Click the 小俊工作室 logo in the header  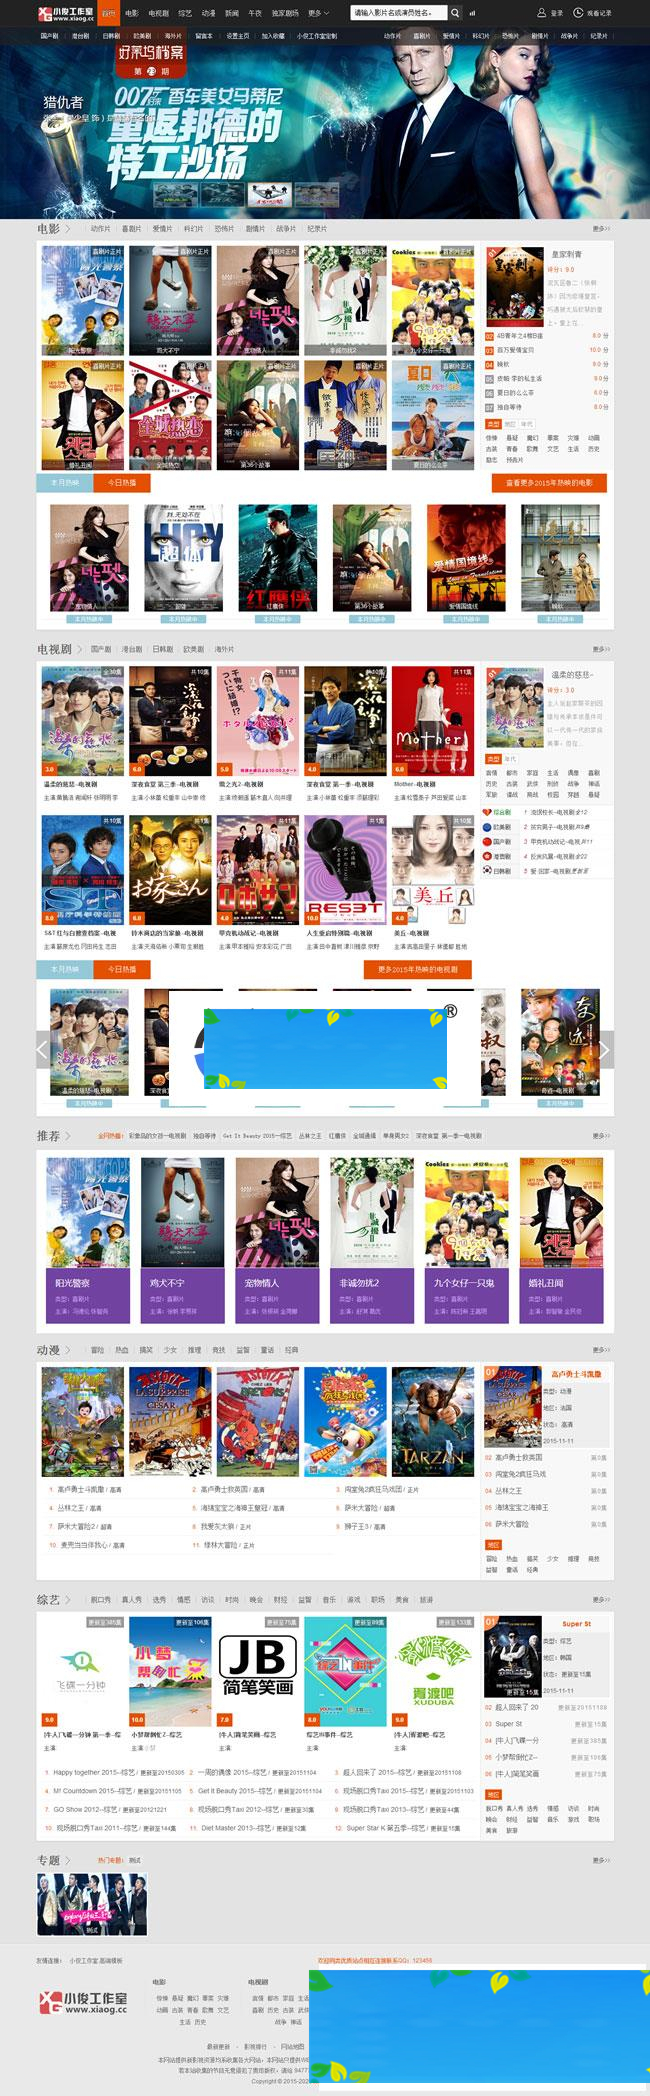pyautogui.click(x=65, y=13)
